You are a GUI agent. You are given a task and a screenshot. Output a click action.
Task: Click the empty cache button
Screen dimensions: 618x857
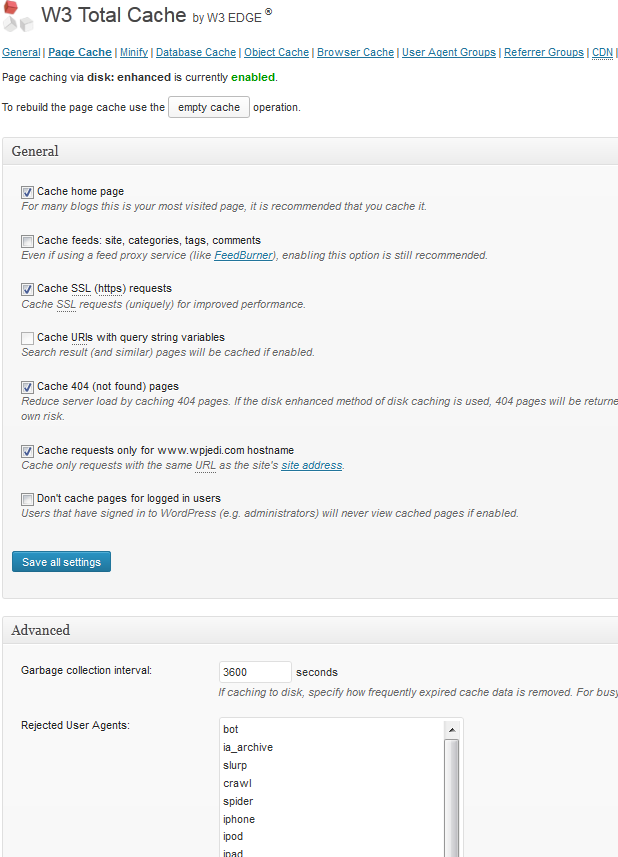pyautogui.click(x=209, y=107)
